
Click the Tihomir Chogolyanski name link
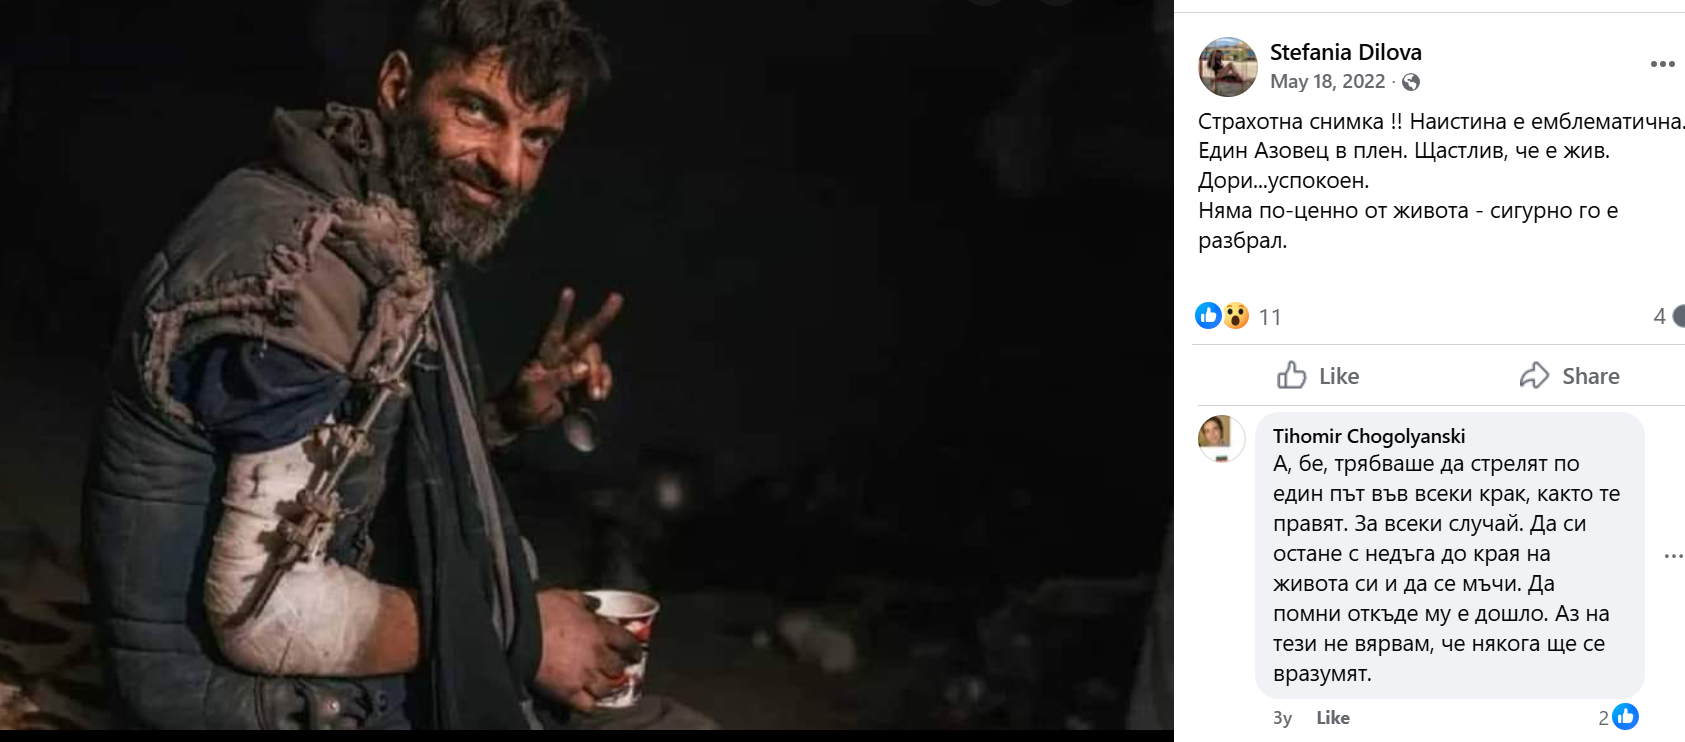click(x=1368, y=436)
